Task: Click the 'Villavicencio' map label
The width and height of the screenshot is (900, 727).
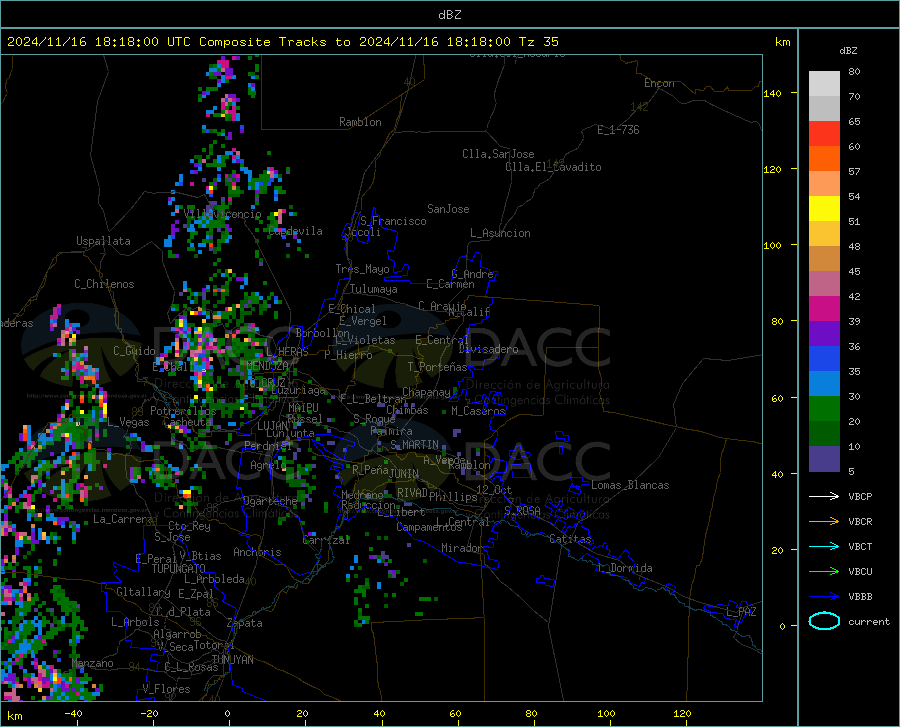Action: (223, 214)
